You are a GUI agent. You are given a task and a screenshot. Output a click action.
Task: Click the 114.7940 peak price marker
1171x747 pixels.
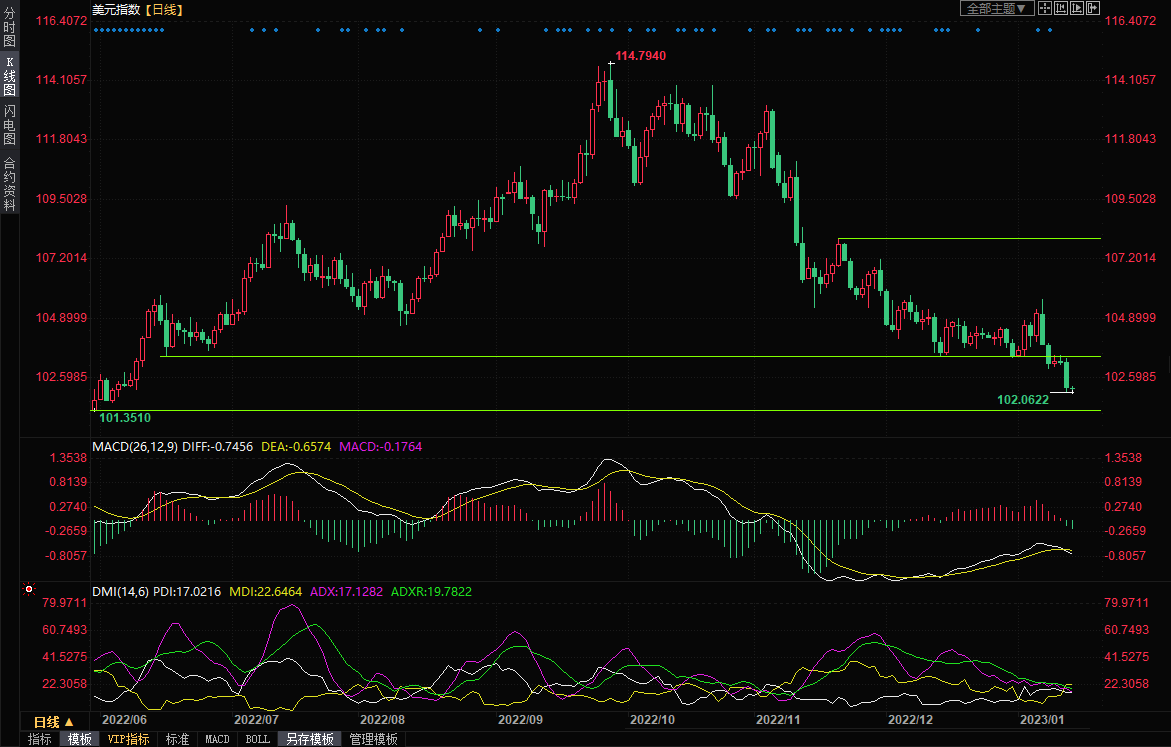tap(640, 56)
